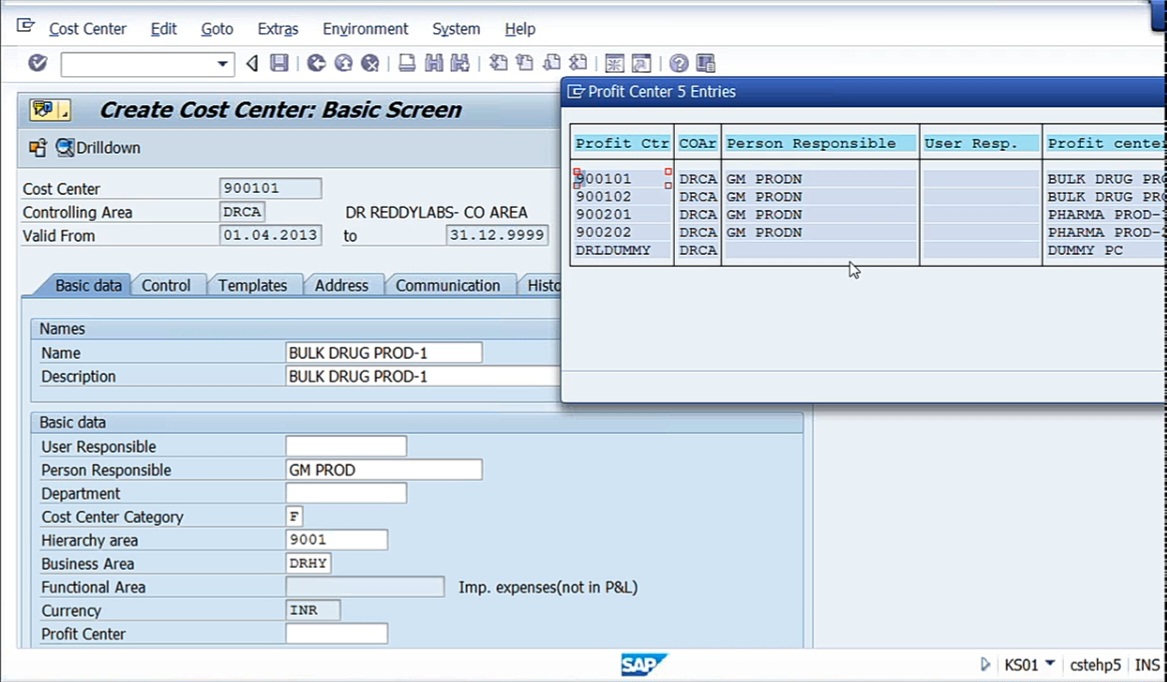Image resolution: width=1167 pixels, height=682 pixels.
Task: Click the Customize Local Layout icon
Action: point(706,63)
